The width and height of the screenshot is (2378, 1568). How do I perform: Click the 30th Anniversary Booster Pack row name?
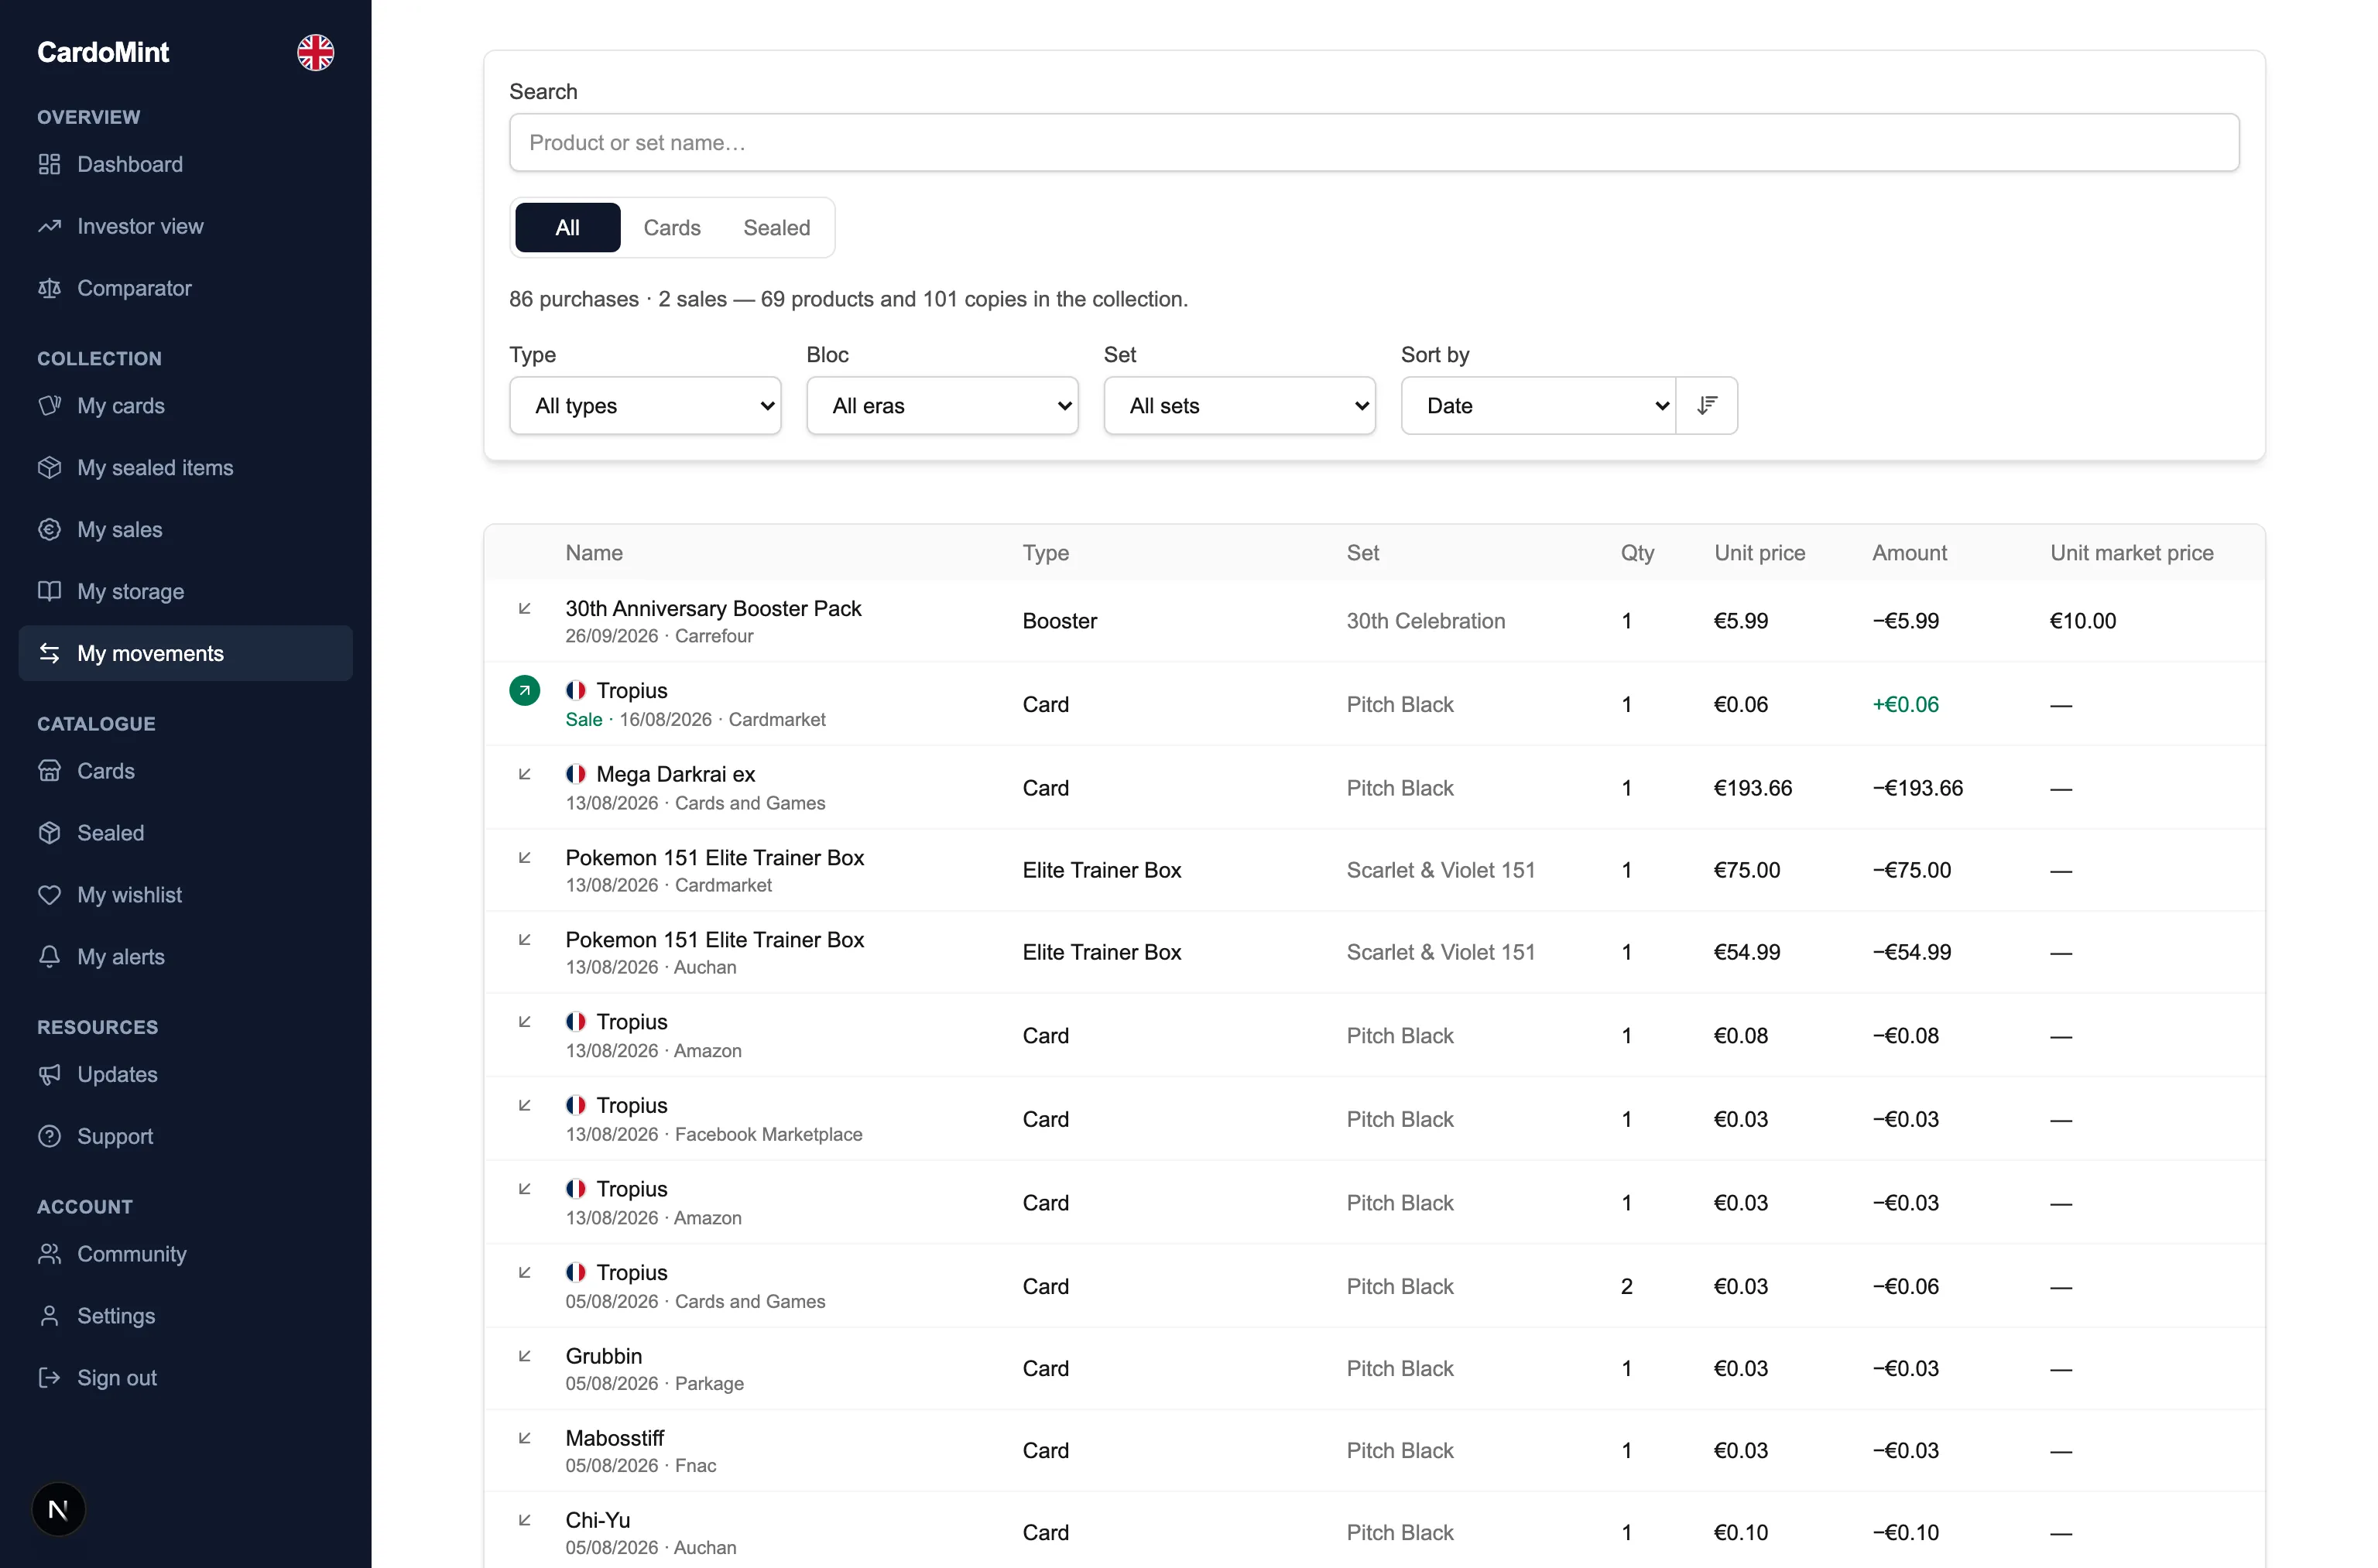(713, 608)
